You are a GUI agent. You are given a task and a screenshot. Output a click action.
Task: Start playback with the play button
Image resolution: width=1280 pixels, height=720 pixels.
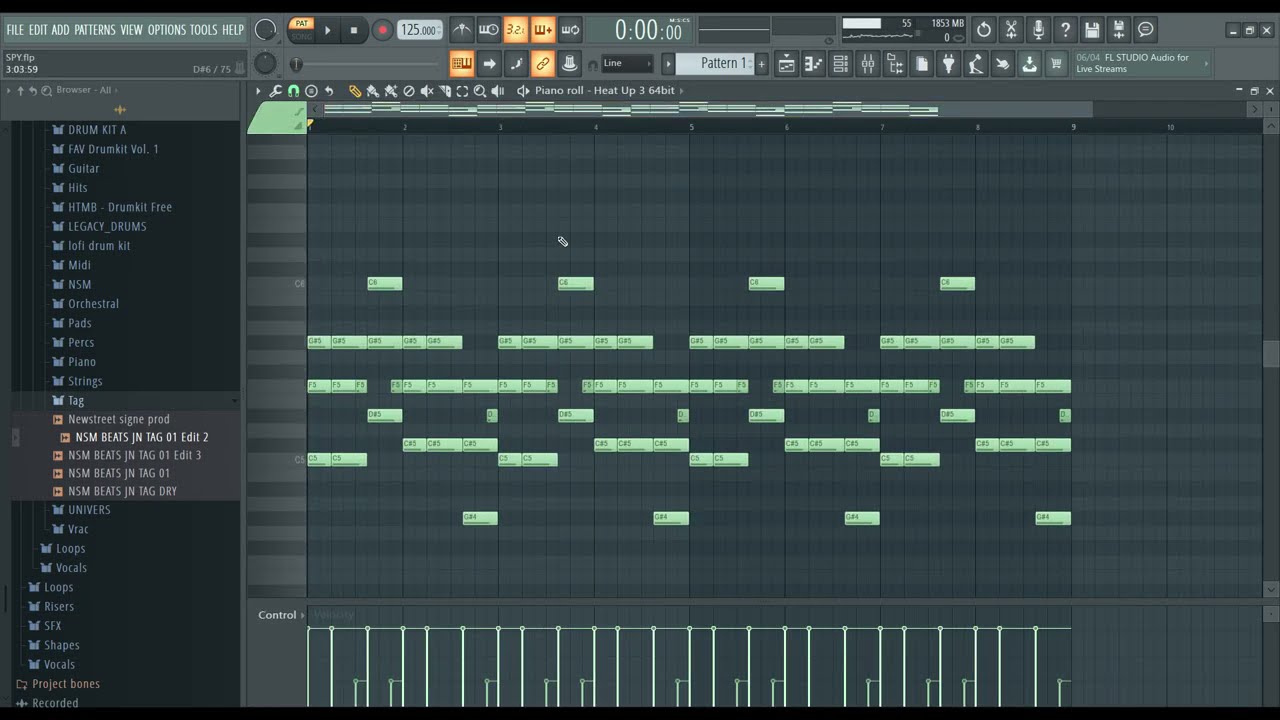pyautogui.click(x=328, y=30)
